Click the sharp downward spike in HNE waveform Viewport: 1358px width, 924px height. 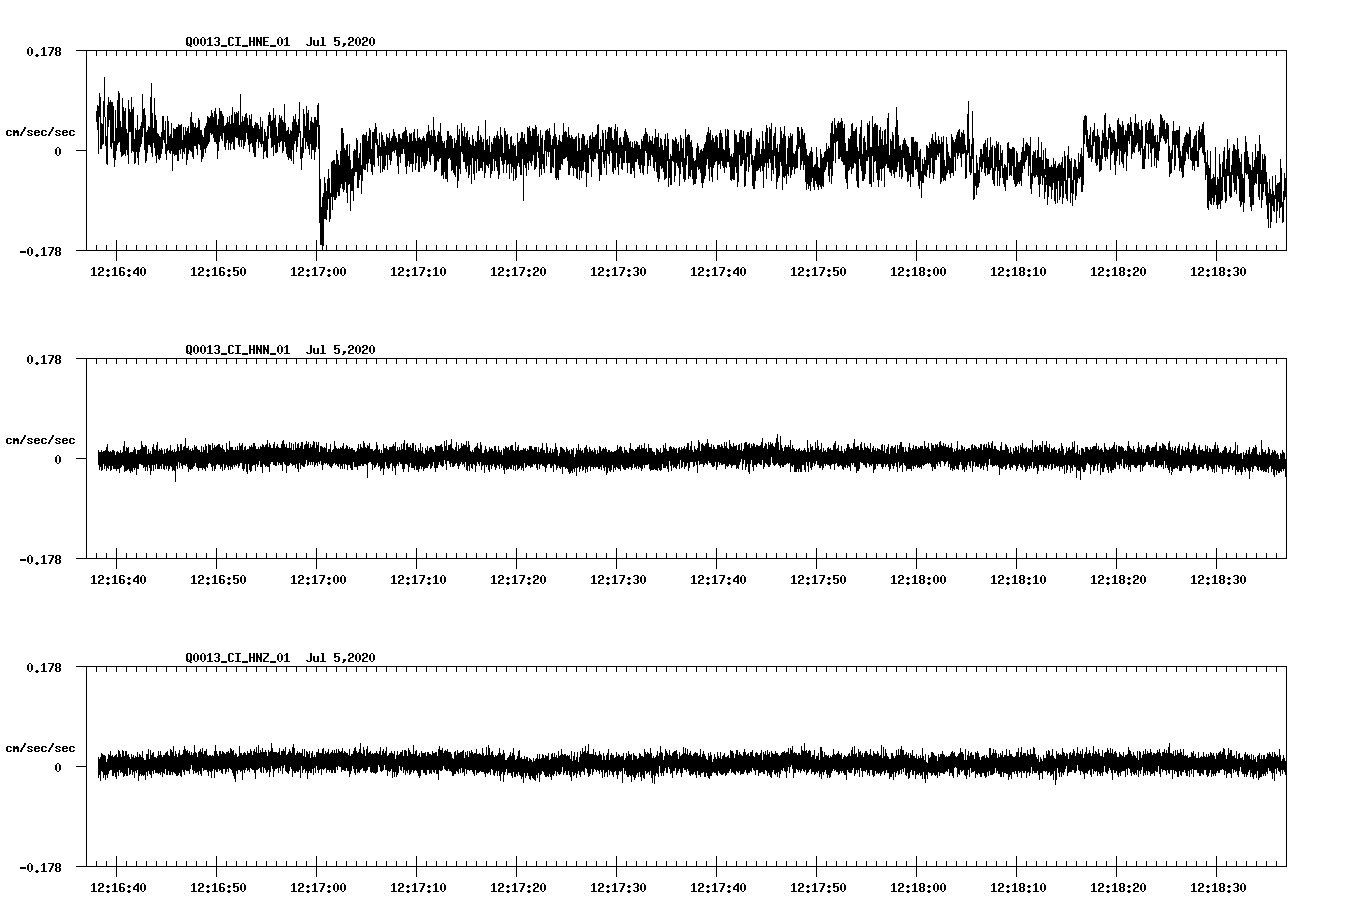pos(322,215)
